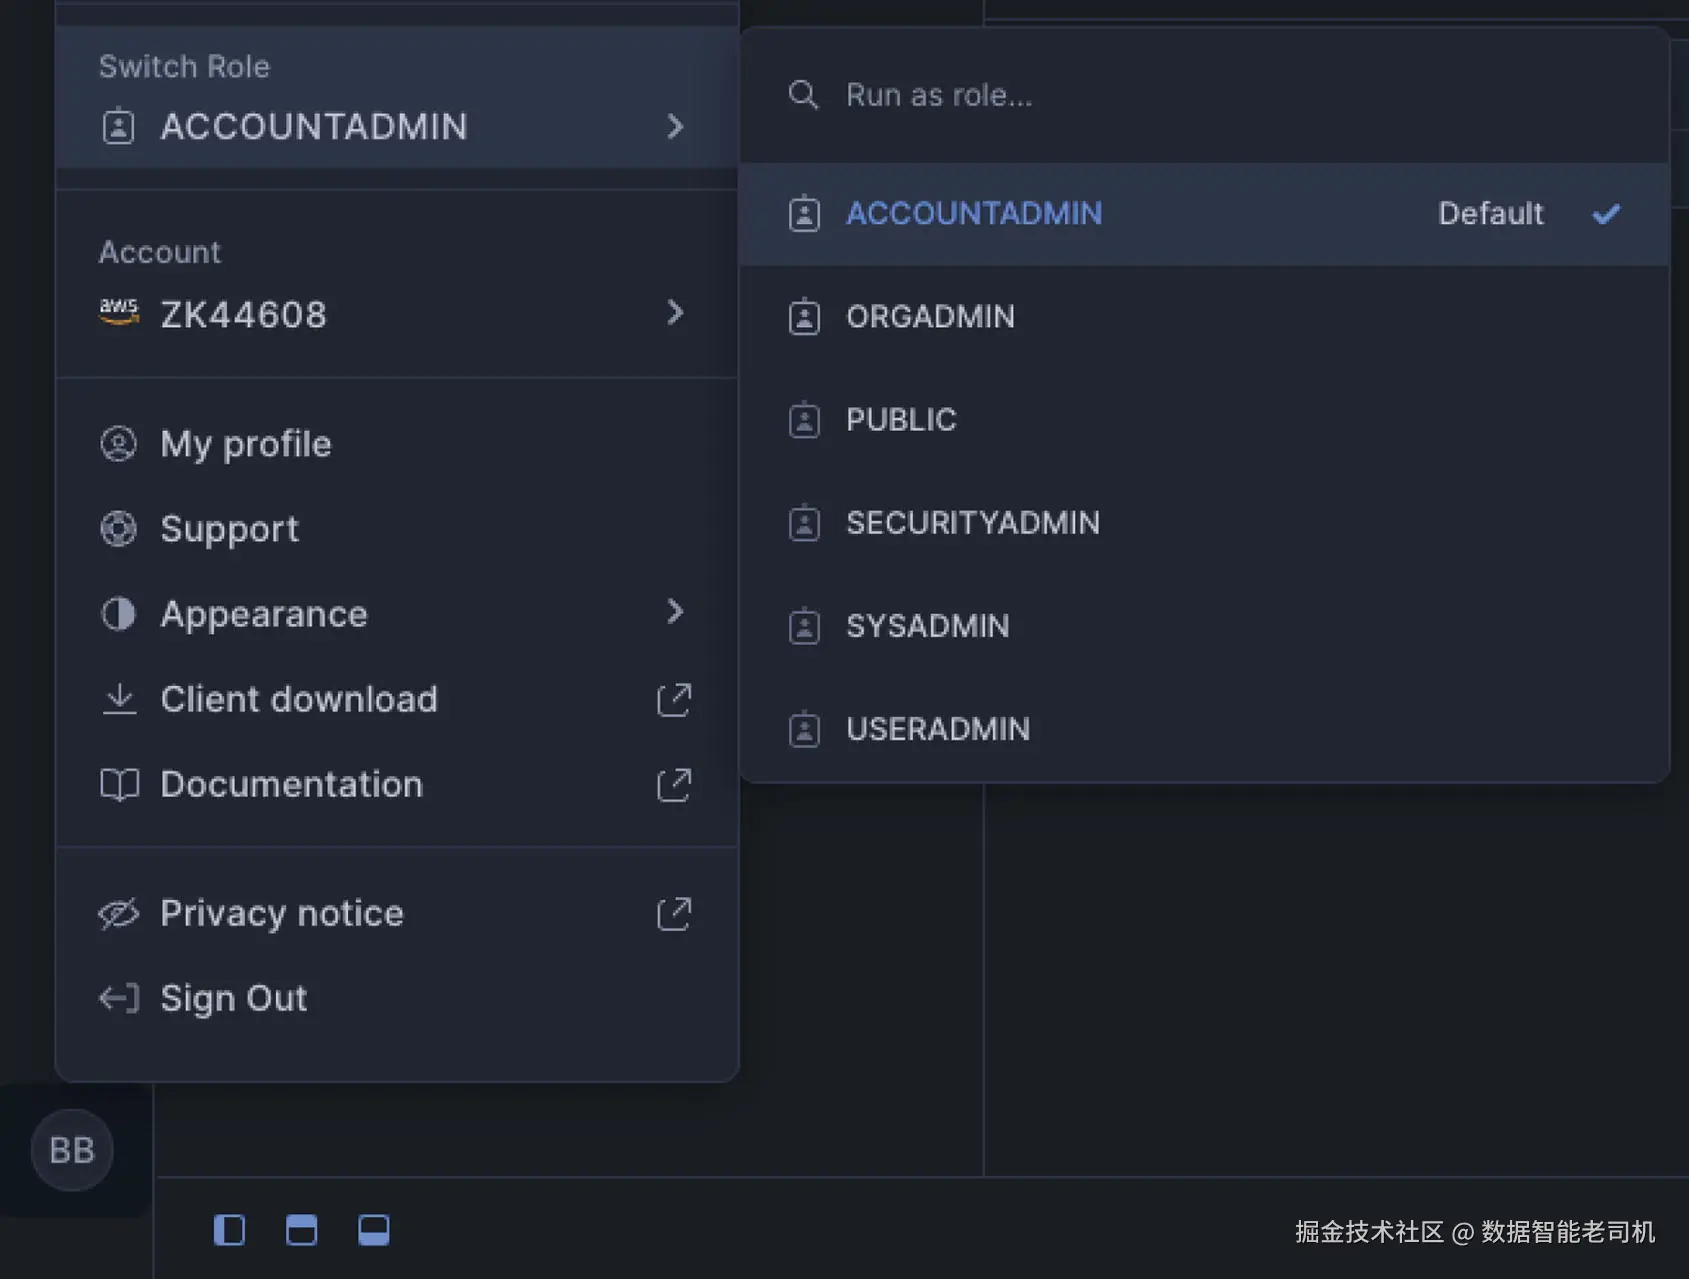The image size is (1689, 1279).
Task: Click the role icon beside ORGADMIN
Action: click(804, 316)
